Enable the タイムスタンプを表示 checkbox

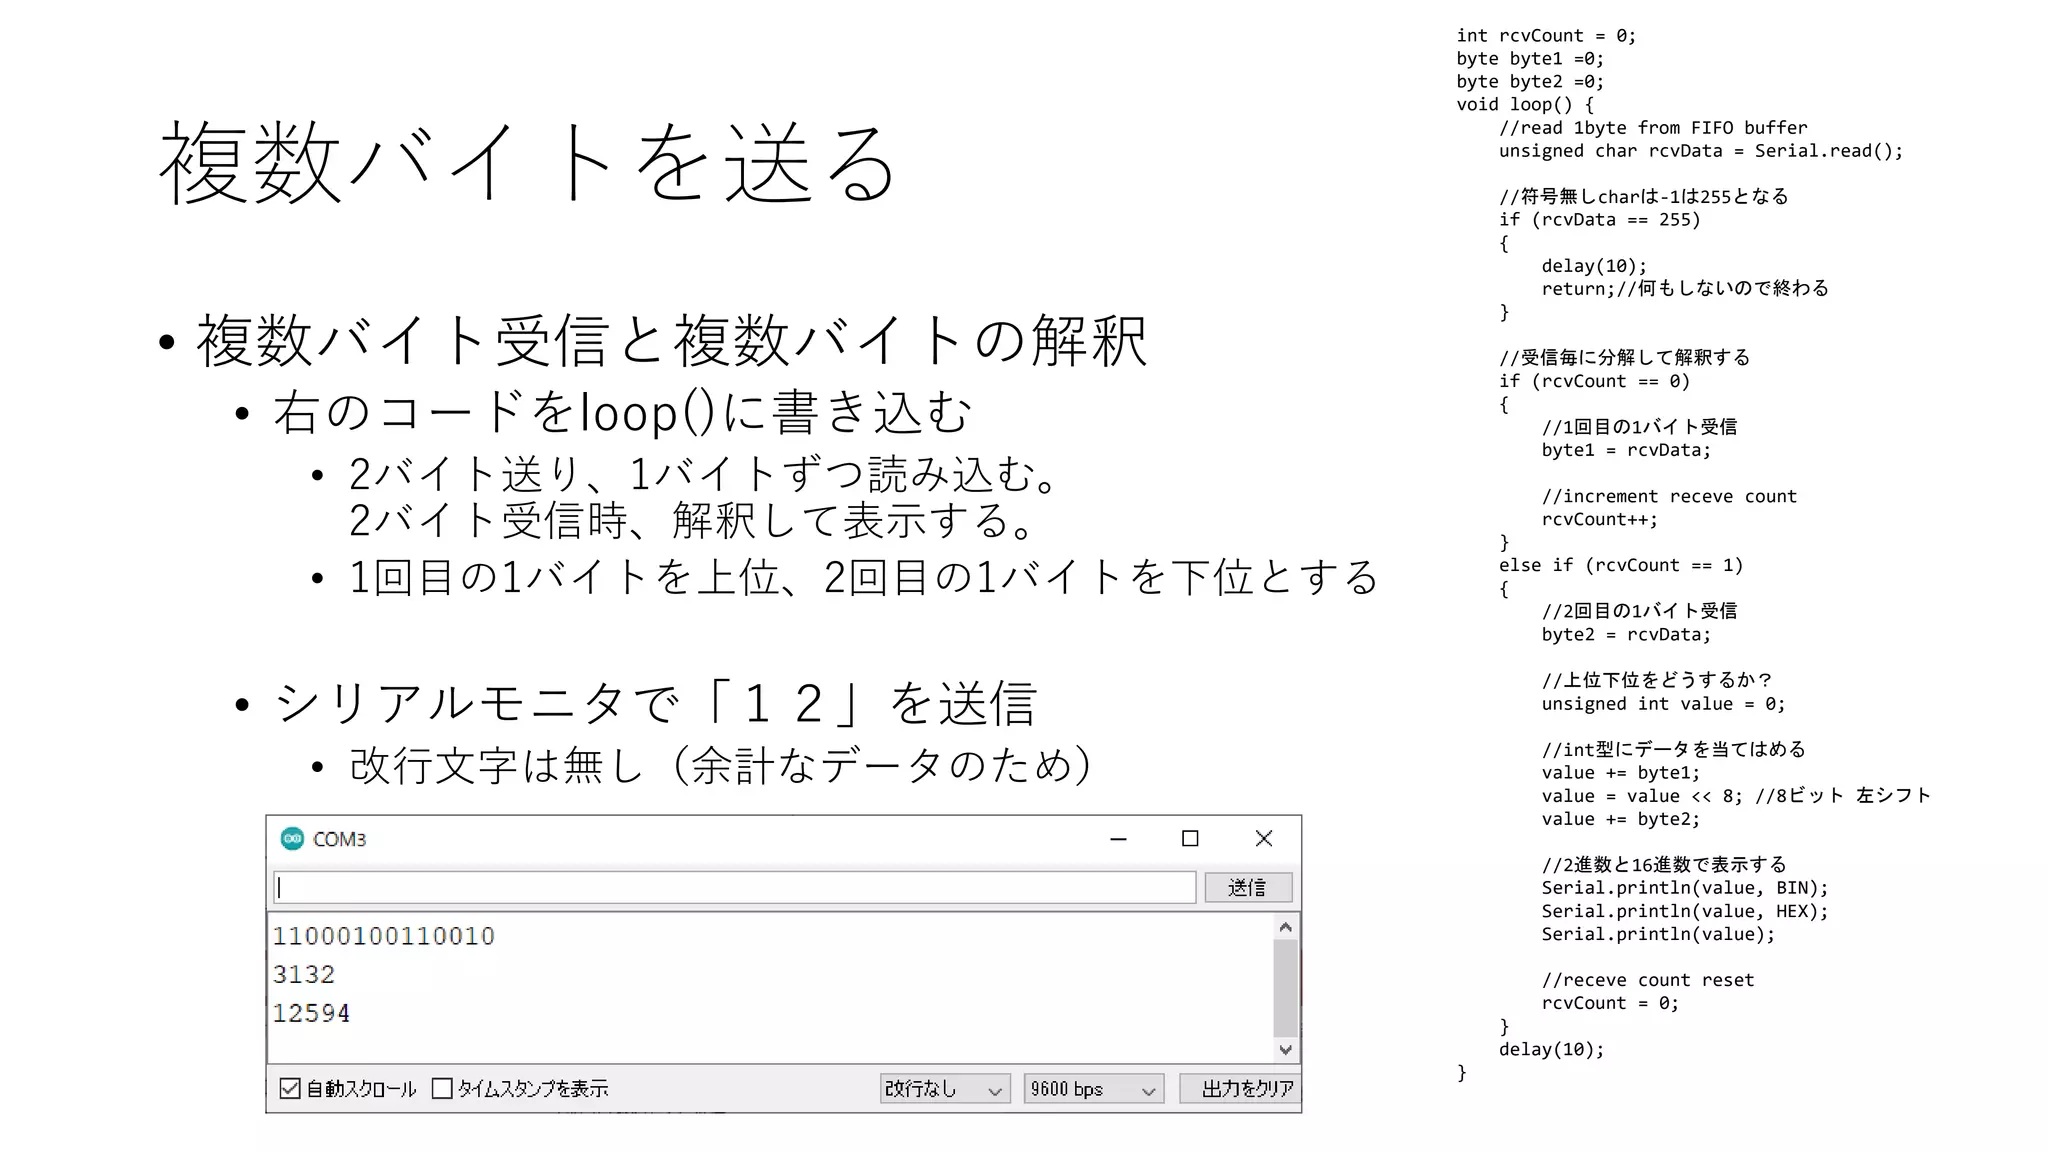click(442, 1088)
